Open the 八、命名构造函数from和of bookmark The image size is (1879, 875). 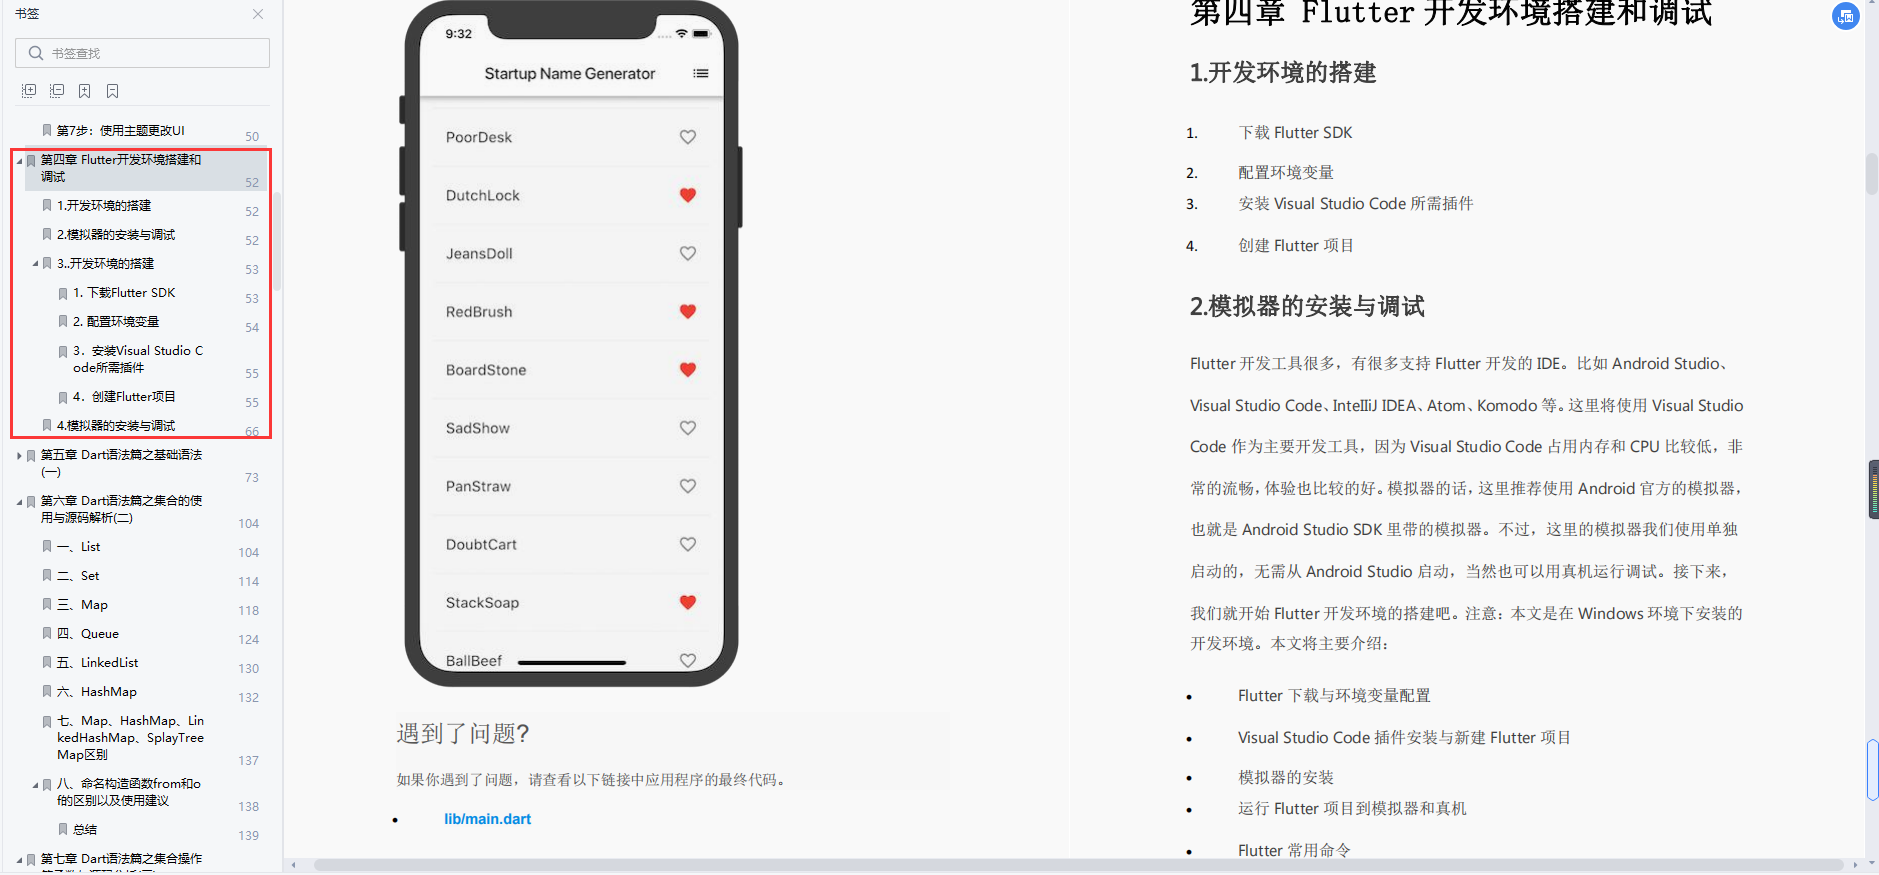click(129, 792)
